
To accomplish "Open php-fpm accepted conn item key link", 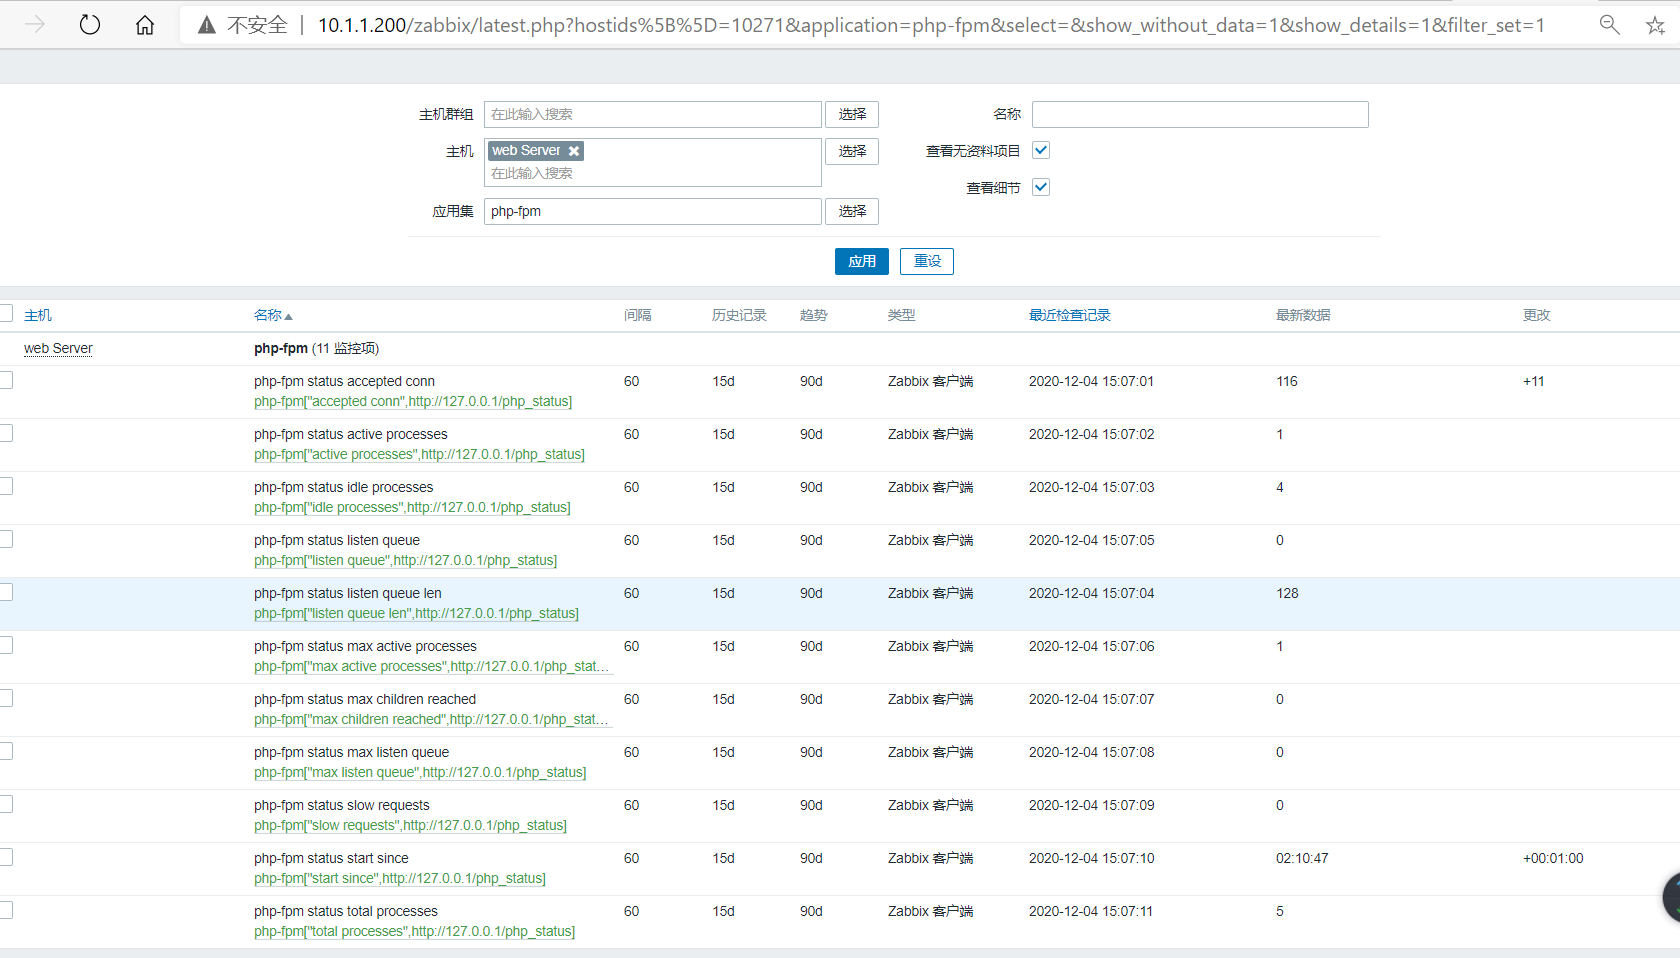I will (x=413, y=401).
